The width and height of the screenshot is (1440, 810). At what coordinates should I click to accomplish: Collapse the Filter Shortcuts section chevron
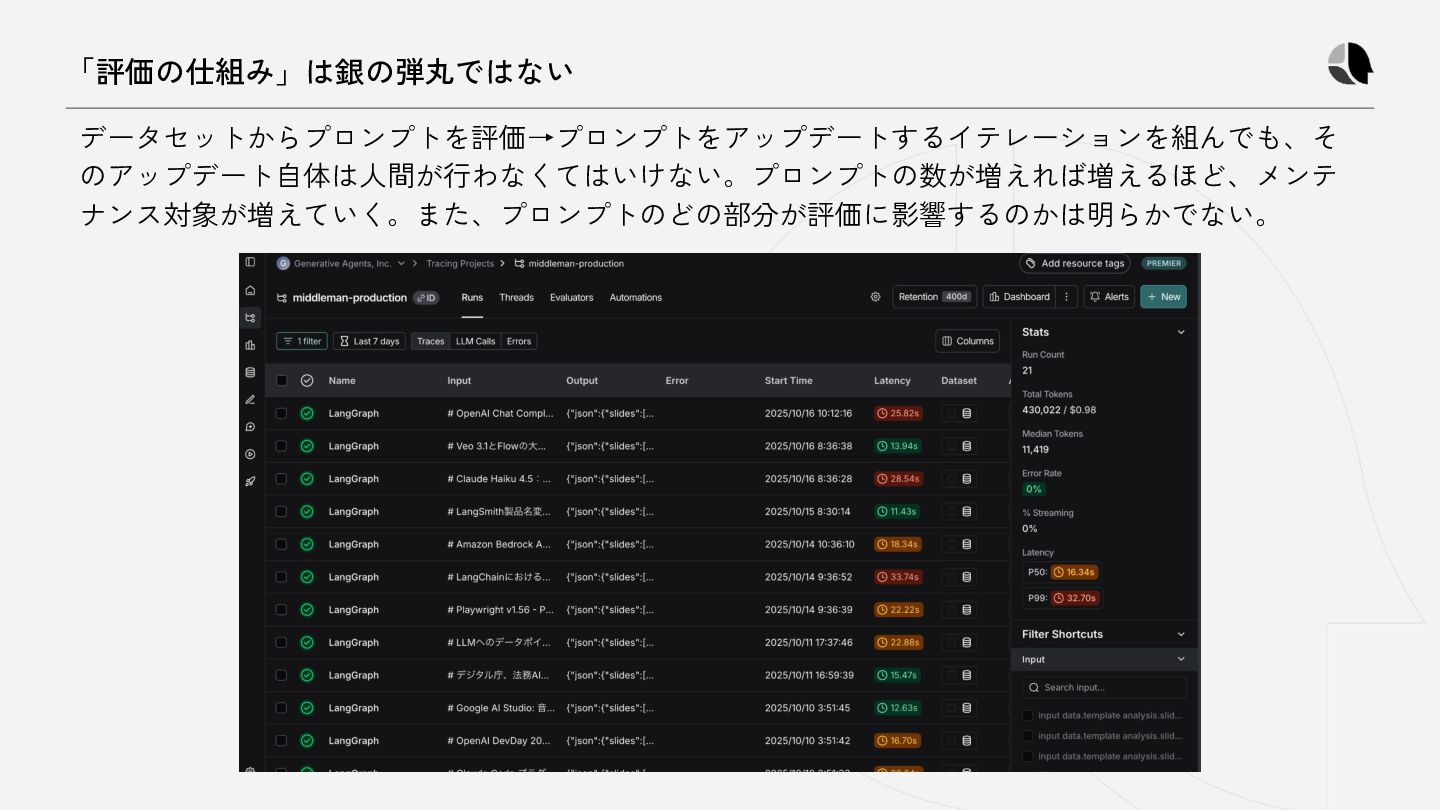(x=1180, y=634)
